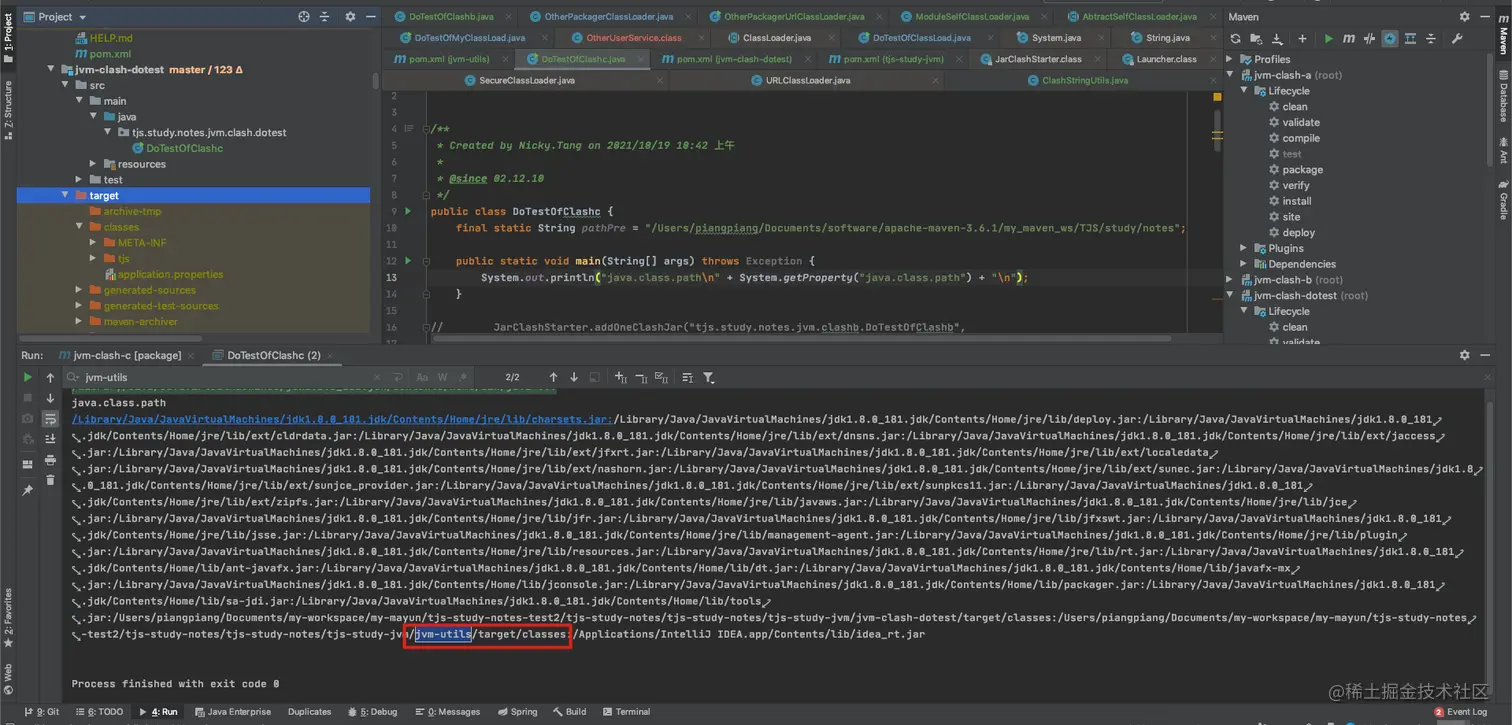Expand the jvm-clash-b Maven project
This screenshot has height=725, width=1512.
pos(1231,280)
